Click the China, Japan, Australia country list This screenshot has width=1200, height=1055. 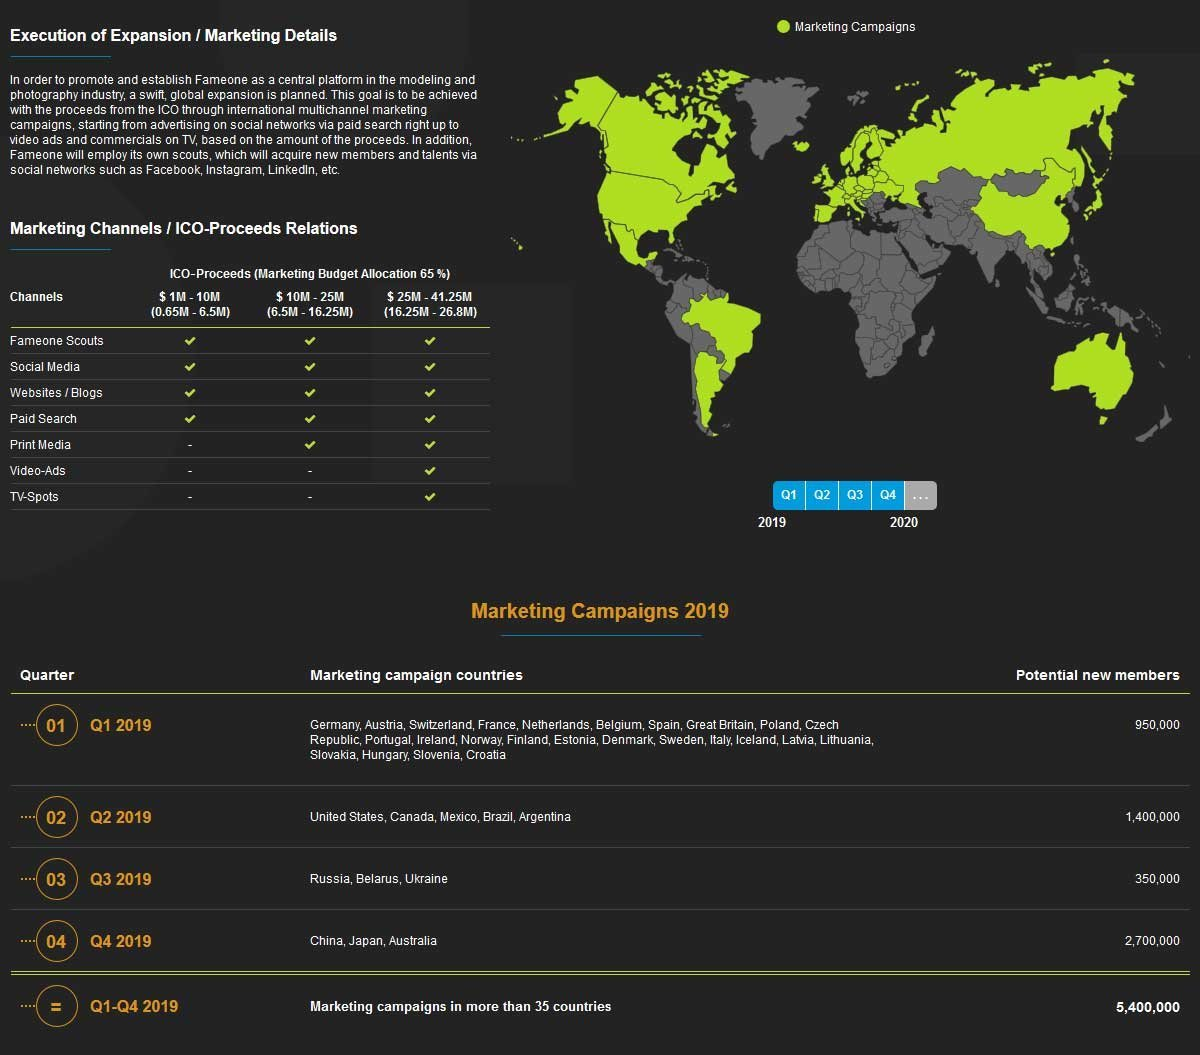point(373,941)
